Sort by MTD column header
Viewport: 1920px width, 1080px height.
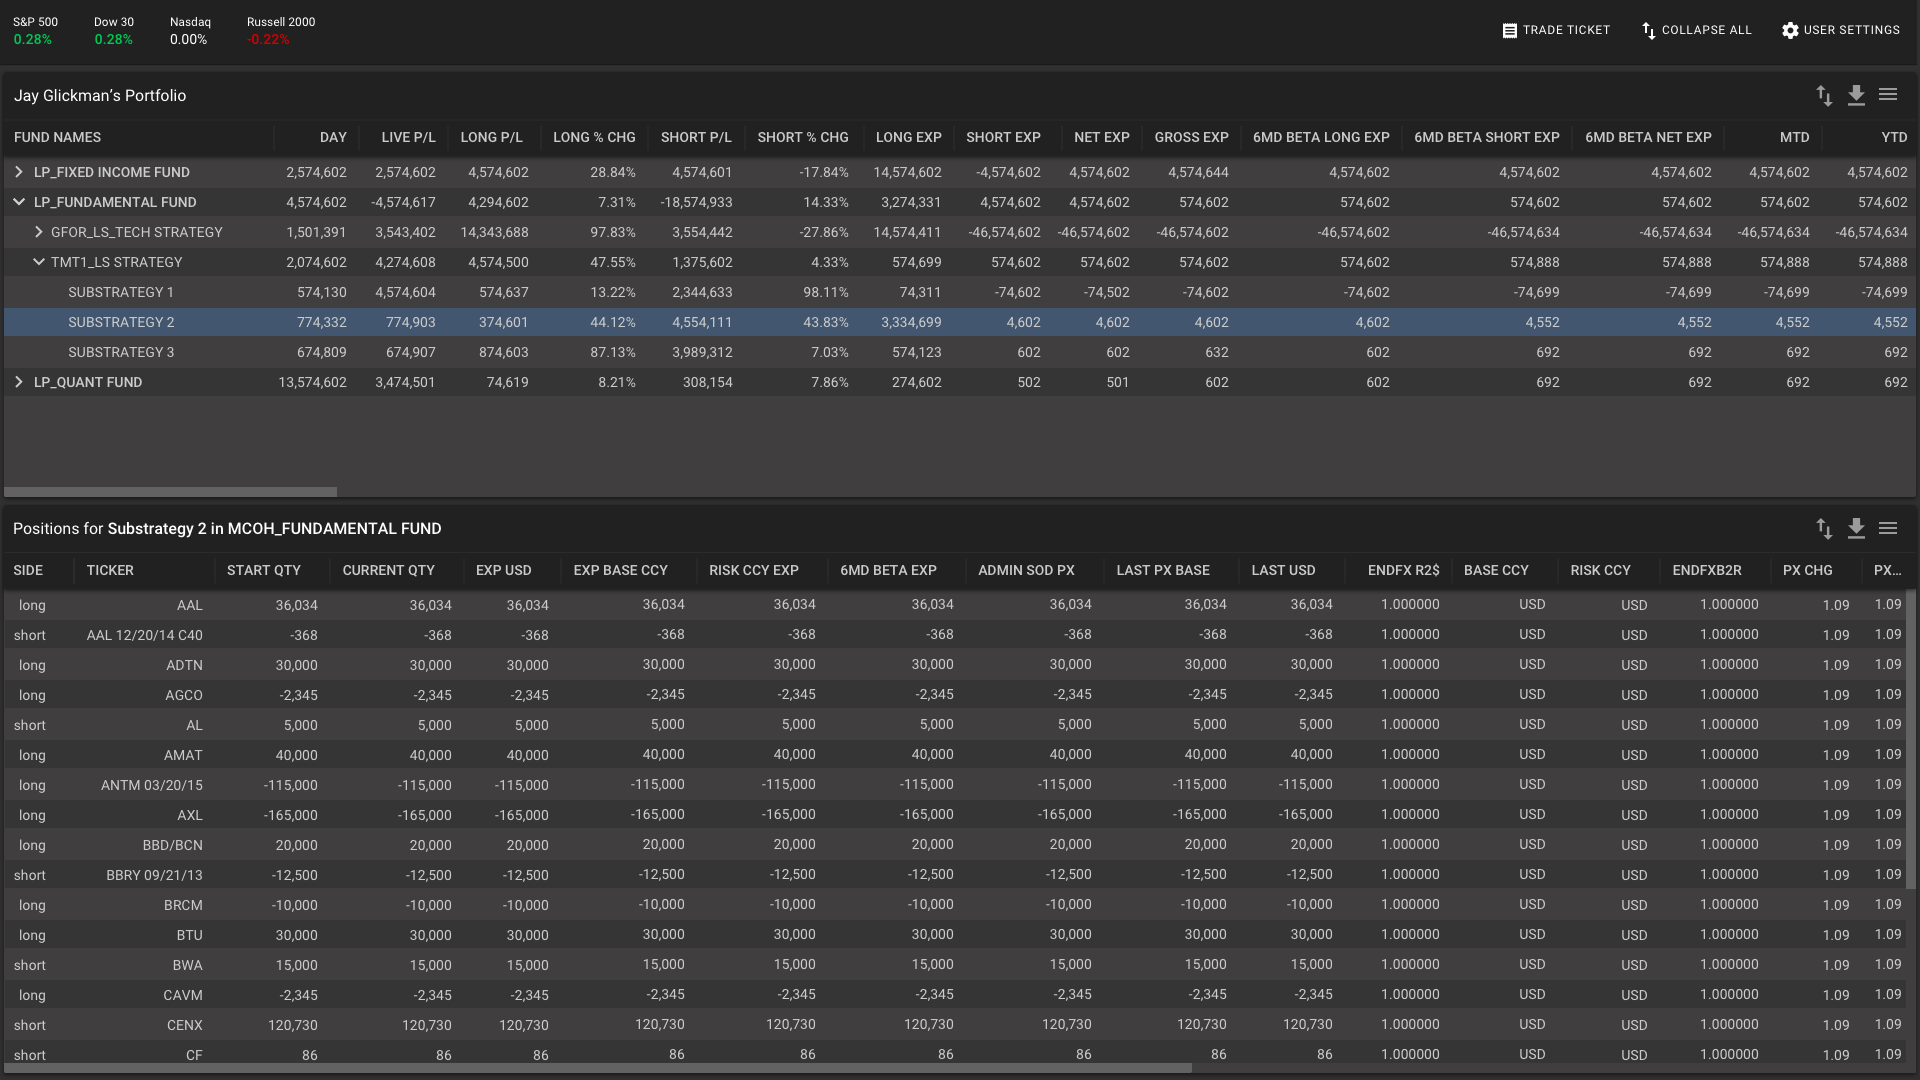[1794, 137]
